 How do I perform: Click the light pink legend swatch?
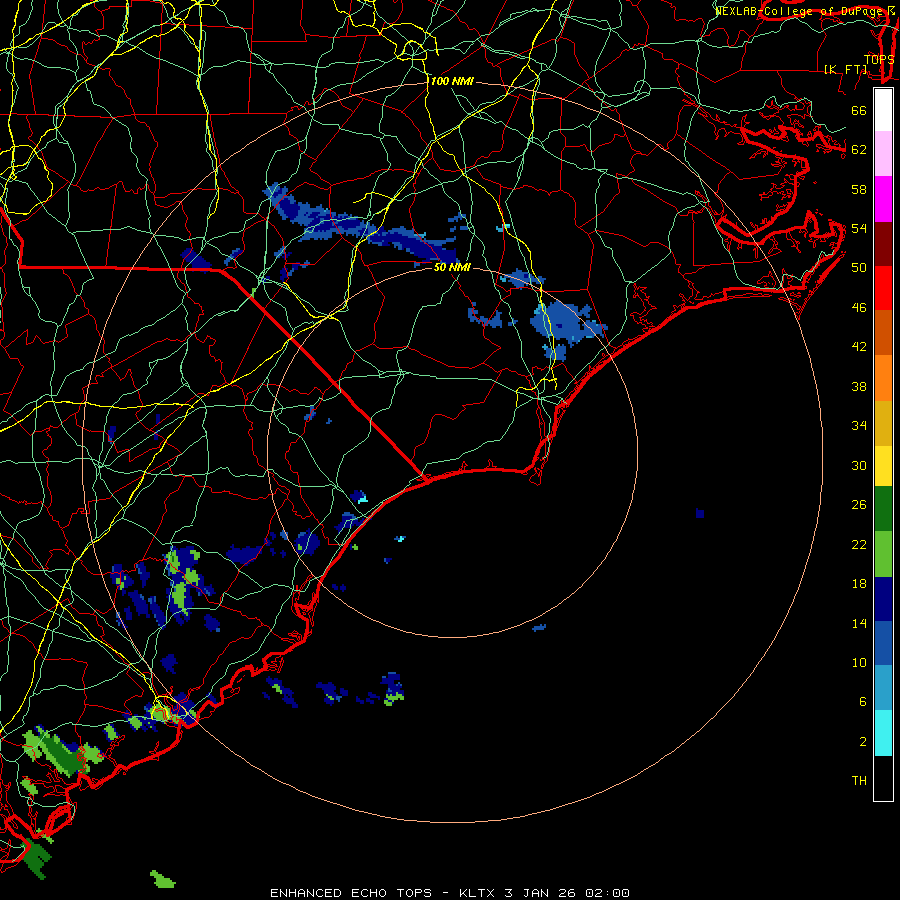click(x=883, y=154)
